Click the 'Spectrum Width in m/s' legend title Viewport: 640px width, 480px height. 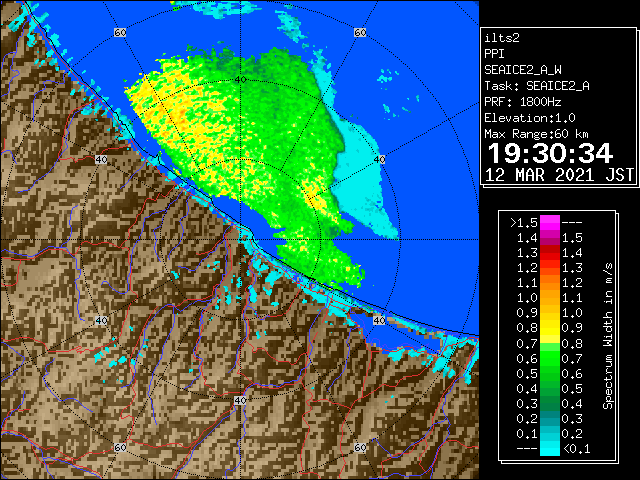coord(608,336)
